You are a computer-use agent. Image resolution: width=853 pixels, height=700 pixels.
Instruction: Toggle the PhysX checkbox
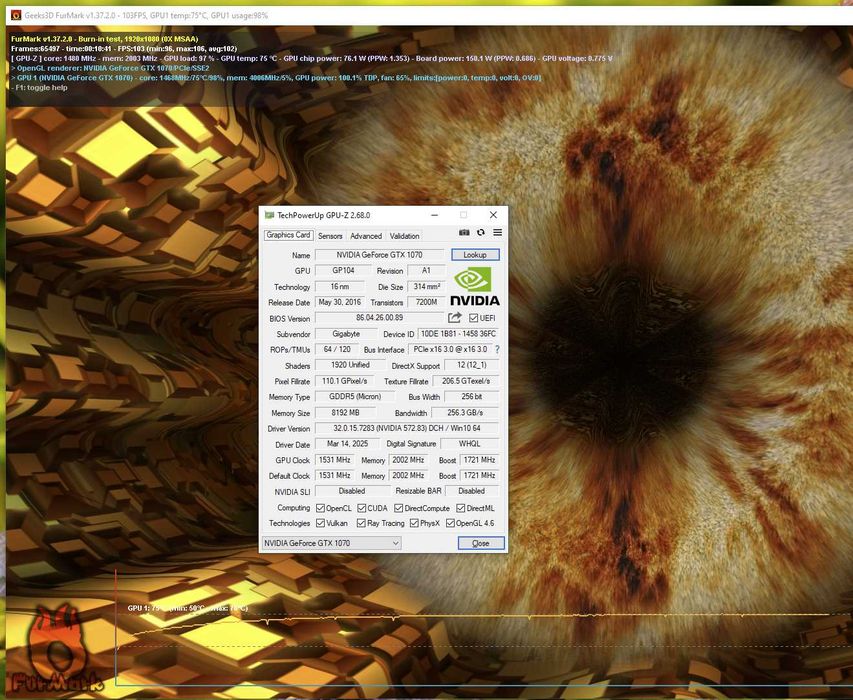pos(414,523)
